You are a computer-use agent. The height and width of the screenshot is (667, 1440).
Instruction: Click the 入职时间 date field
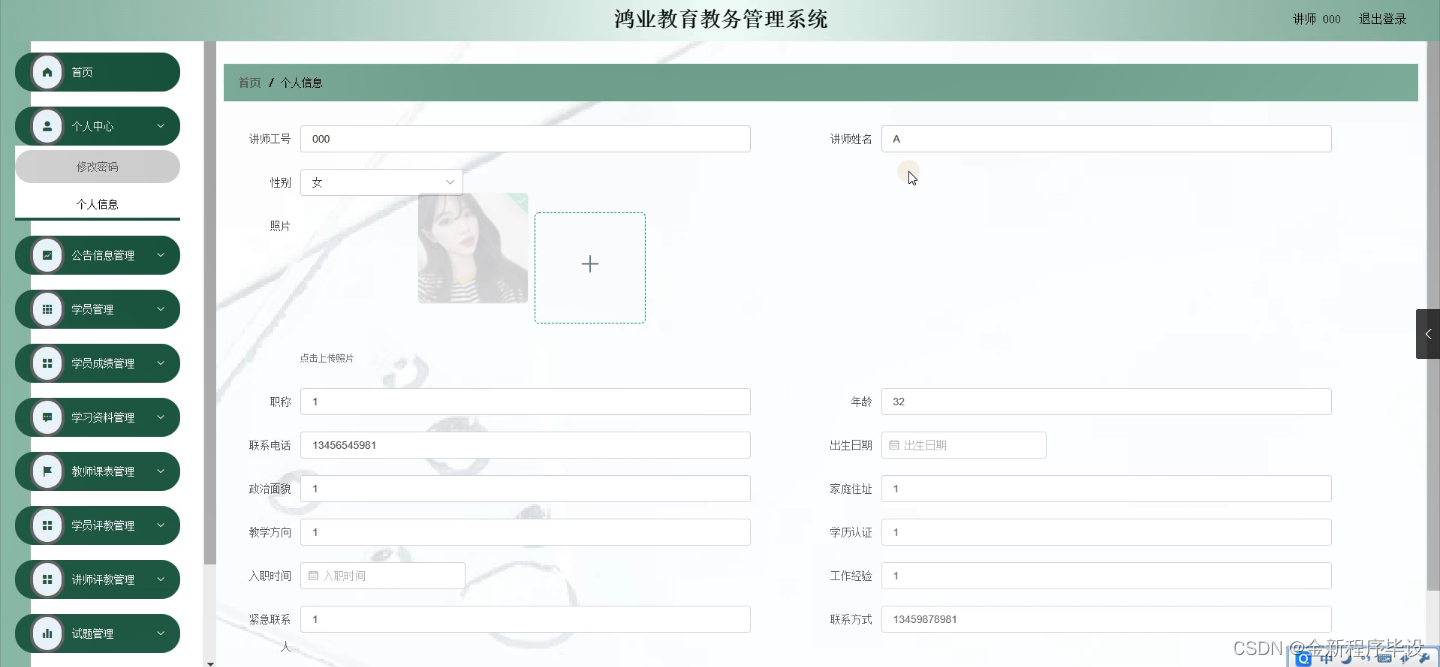[x=382, y=575]
